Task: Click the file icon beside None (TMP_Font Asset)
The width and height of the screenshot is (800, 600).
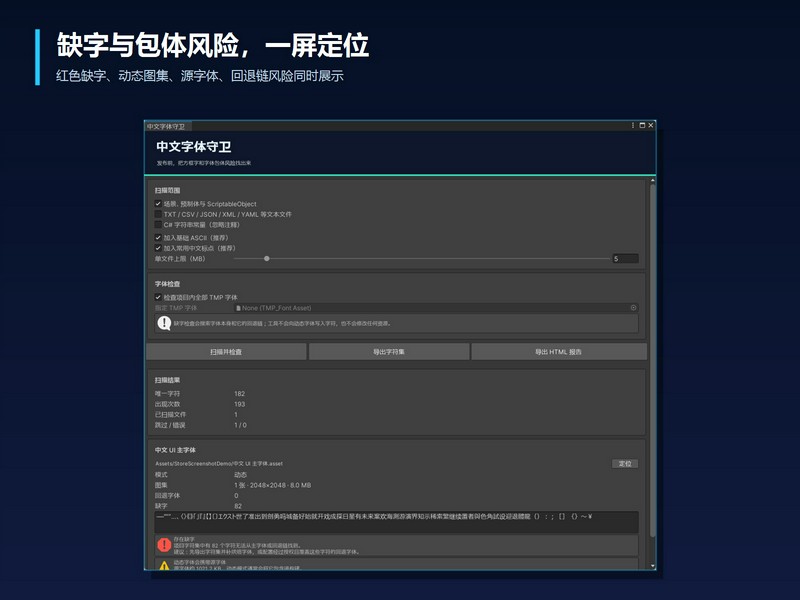Action: [238, 308]
